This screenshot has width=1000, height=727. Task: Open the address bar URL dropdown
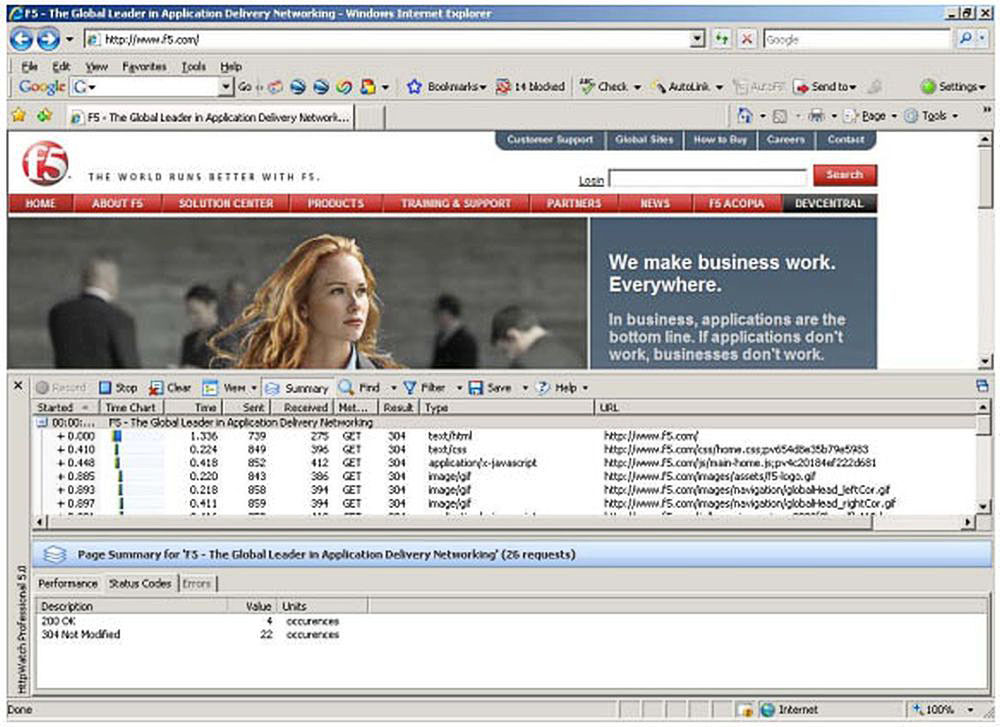coord(698,39)
